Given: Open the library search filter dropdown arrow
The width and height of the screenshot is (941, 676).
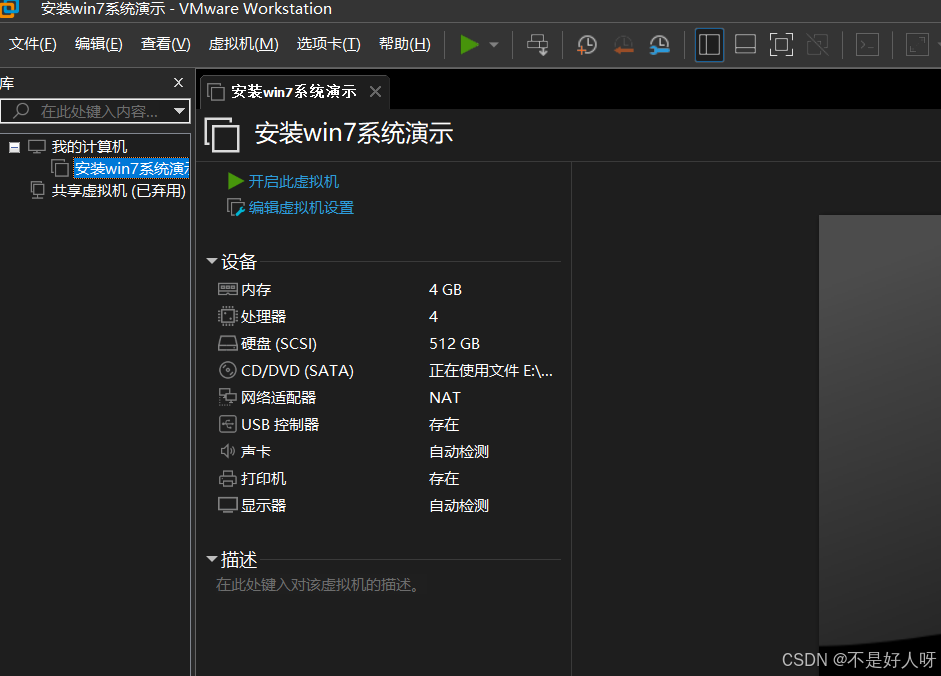Looking at the screenshot, I should (x=179, y=111).
